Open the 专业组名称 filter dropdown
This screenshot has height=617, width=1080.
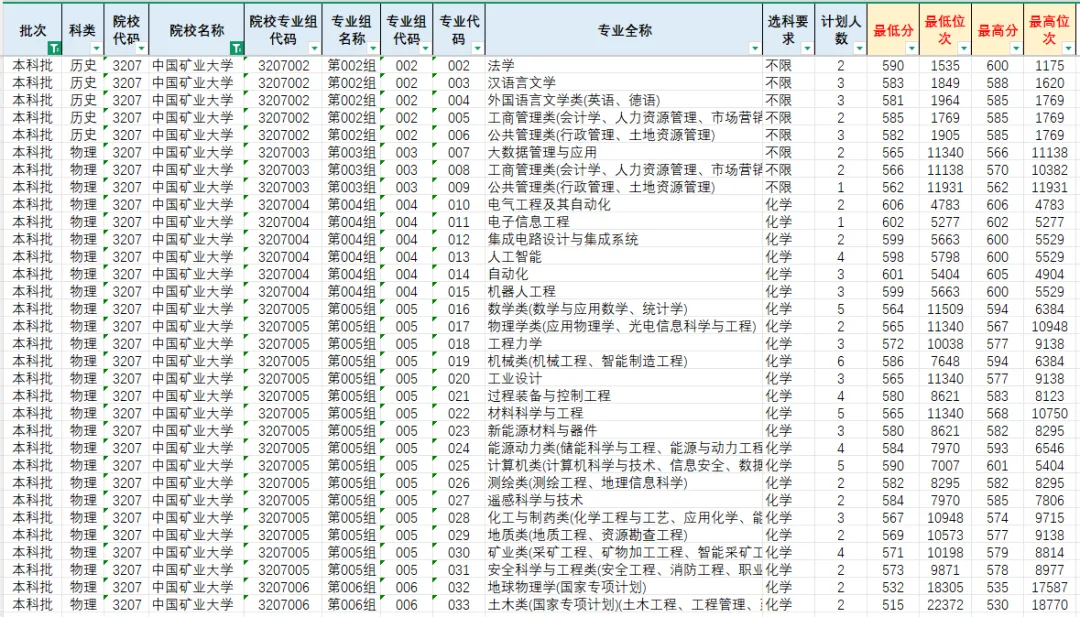click(x=373, y=48)
